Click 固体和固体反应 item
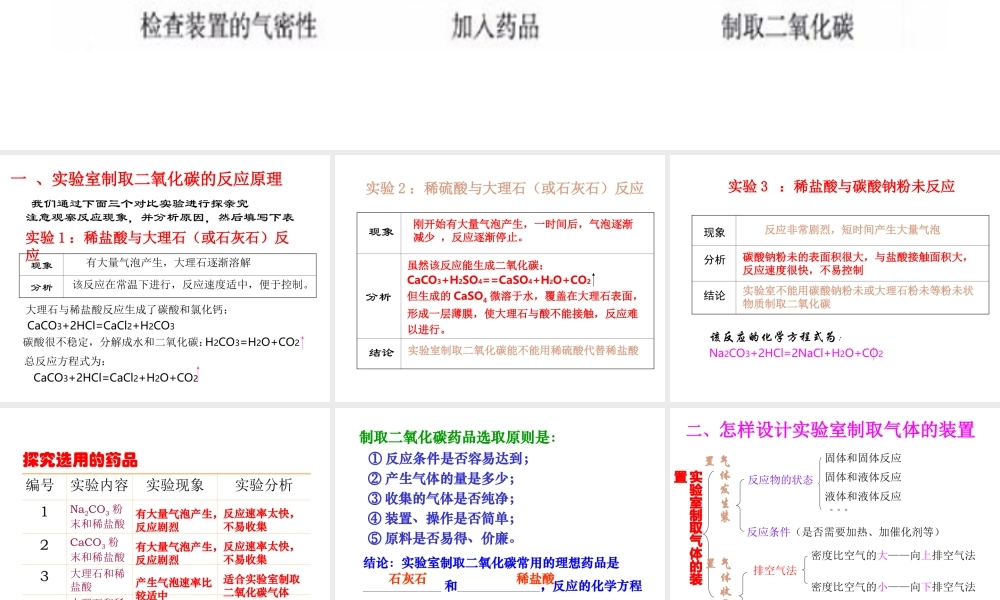Screen dimensions: 1000x600 pos(863,458)
